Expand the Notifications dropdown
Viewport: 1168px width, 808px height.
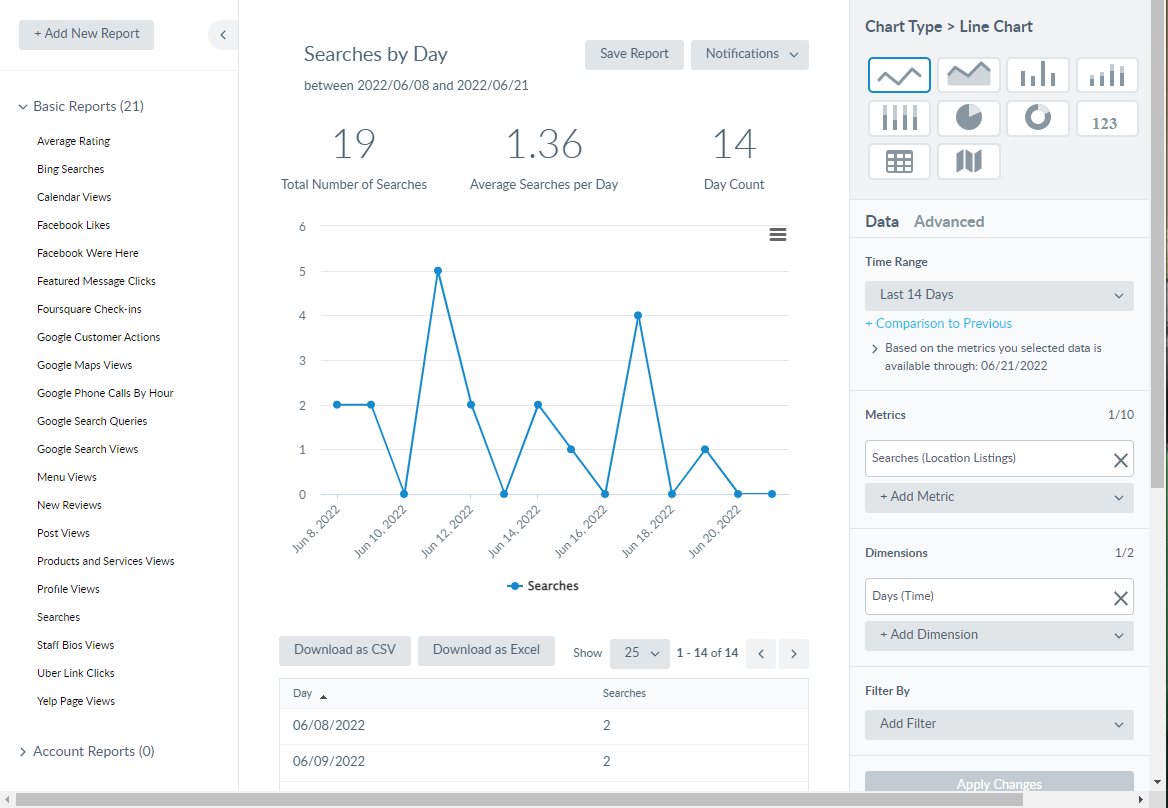pos(749,55)
